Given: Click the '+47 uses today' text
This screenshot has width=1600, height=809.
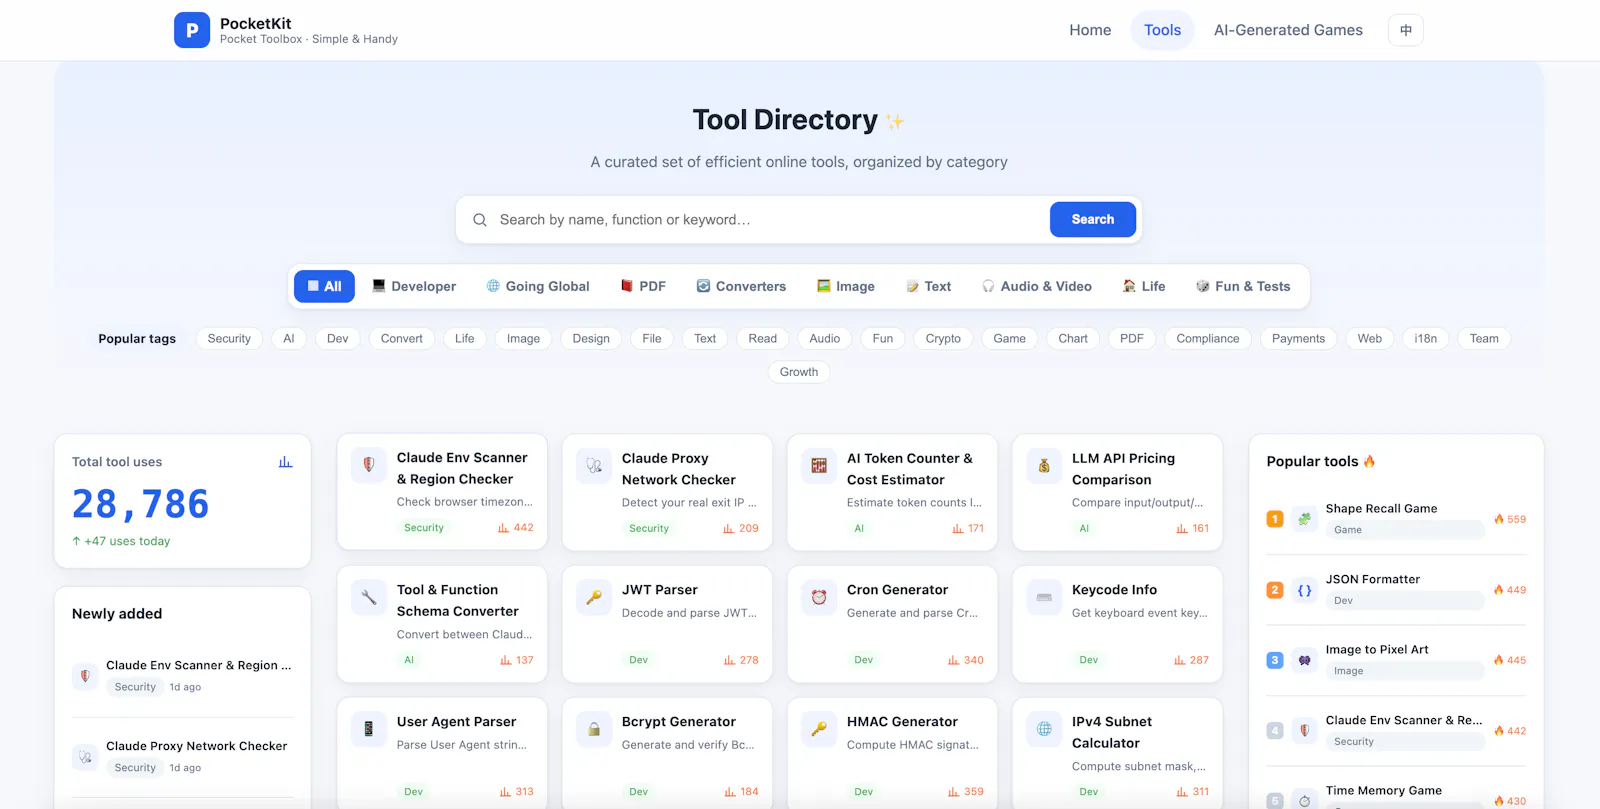Looking at the screenshot, I should 121,541.
